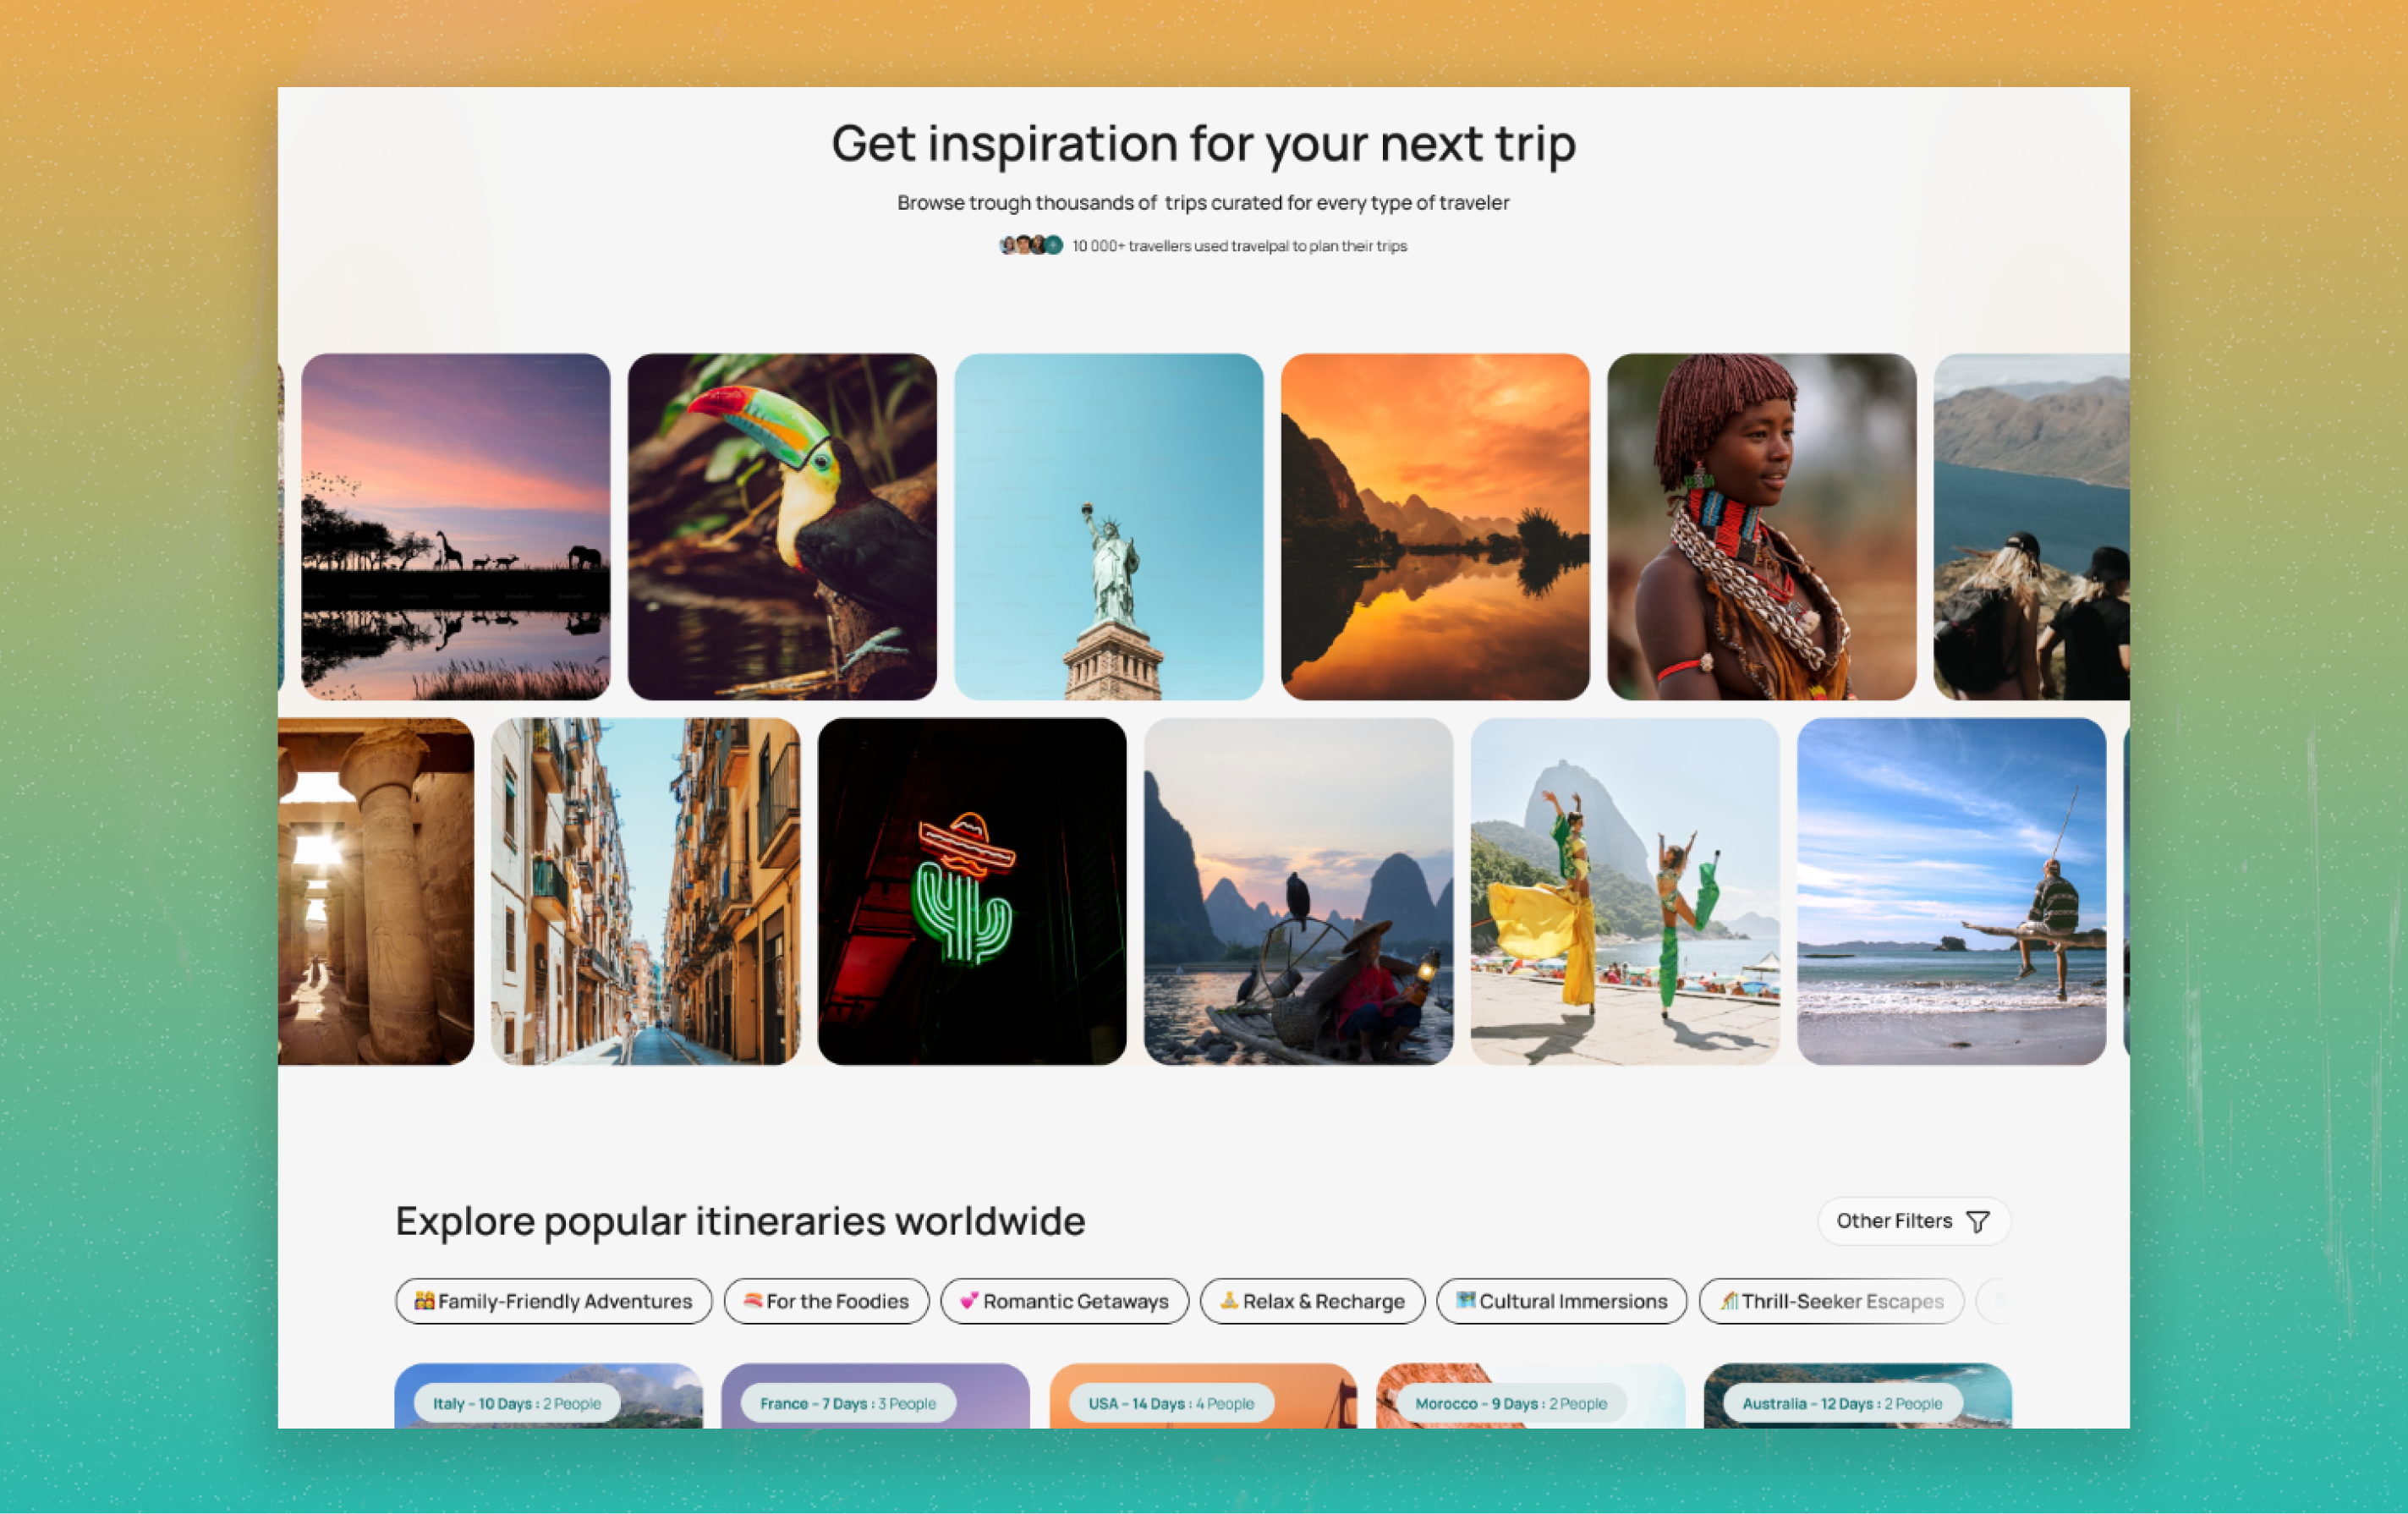This screenshot has height=1514, width=2408.
Task: Open the Morocco 9 Days itinerary card
Action: (x=1530, y=1396)
